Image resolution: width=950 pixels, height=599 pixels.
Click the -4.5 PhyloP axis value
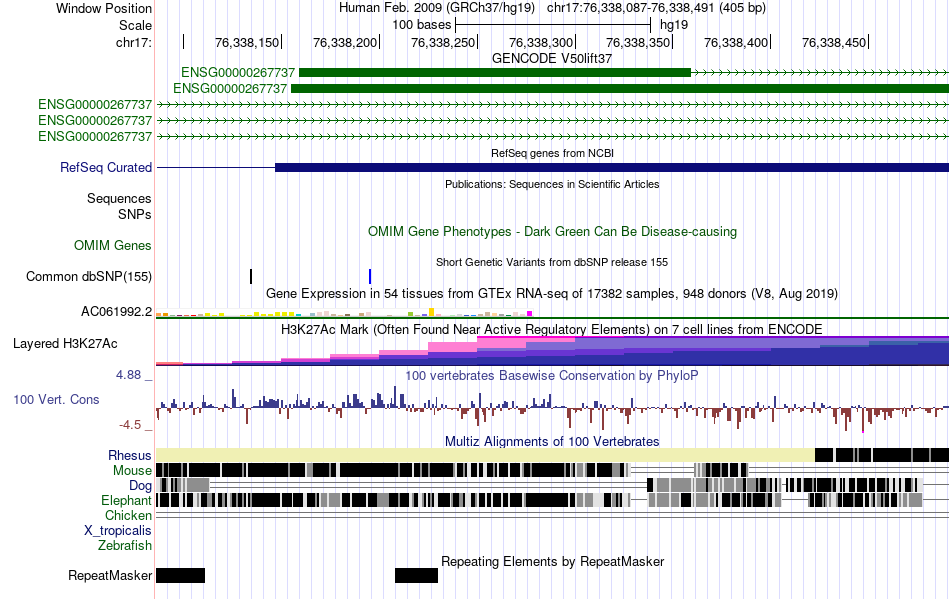(130, 425)
